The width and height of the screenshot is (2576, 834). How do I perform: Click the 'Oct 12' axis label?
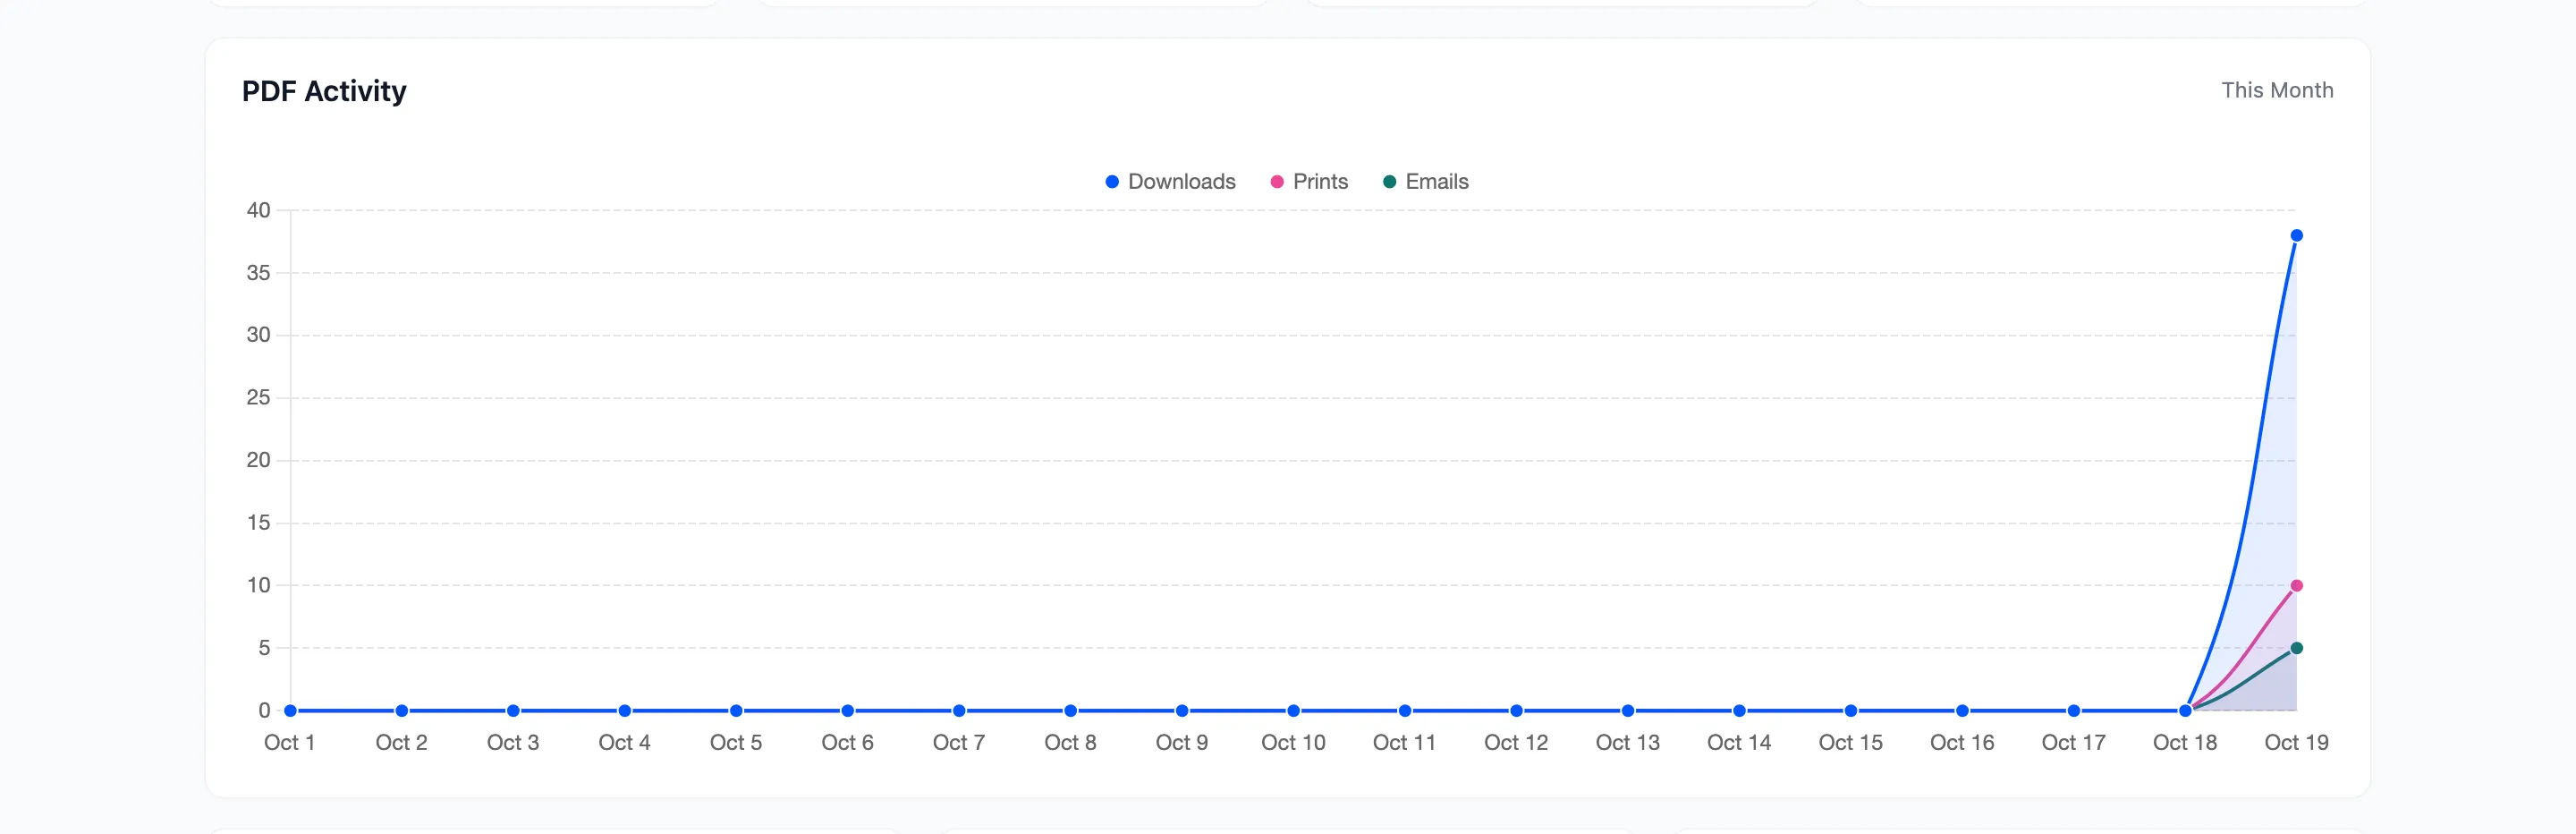(1516, 743)
